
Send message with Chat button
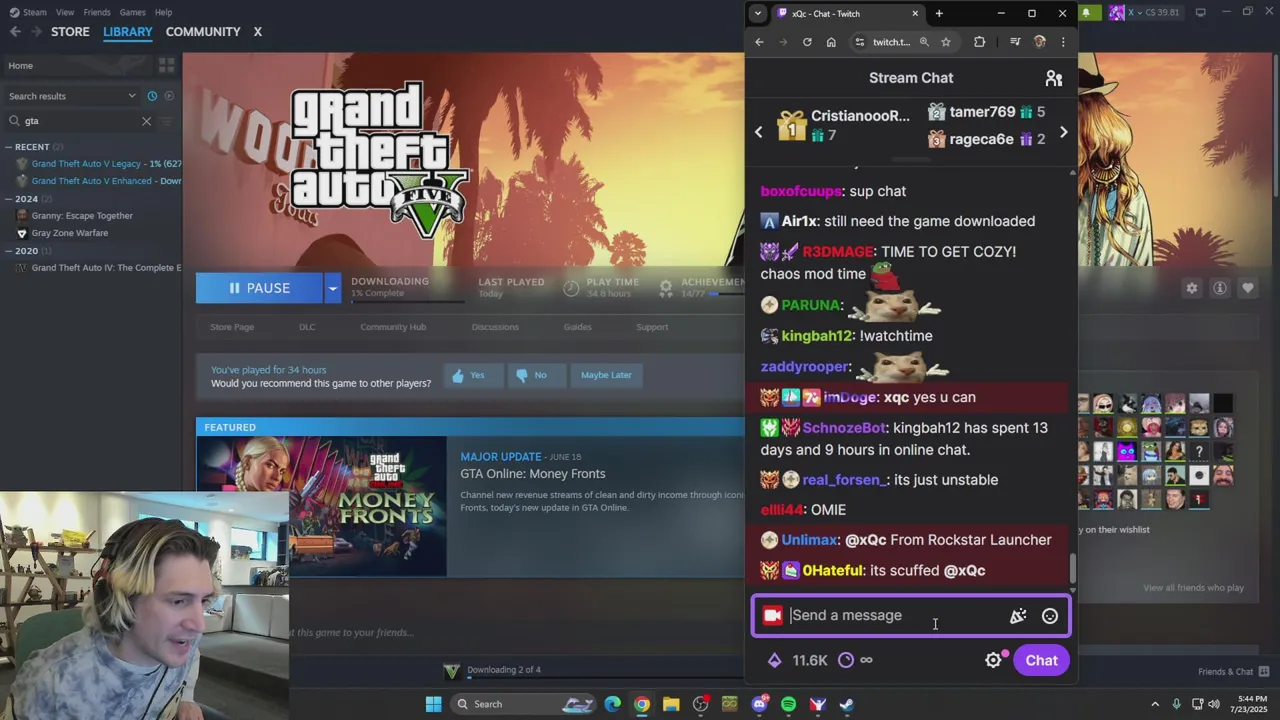[1041, 660]
